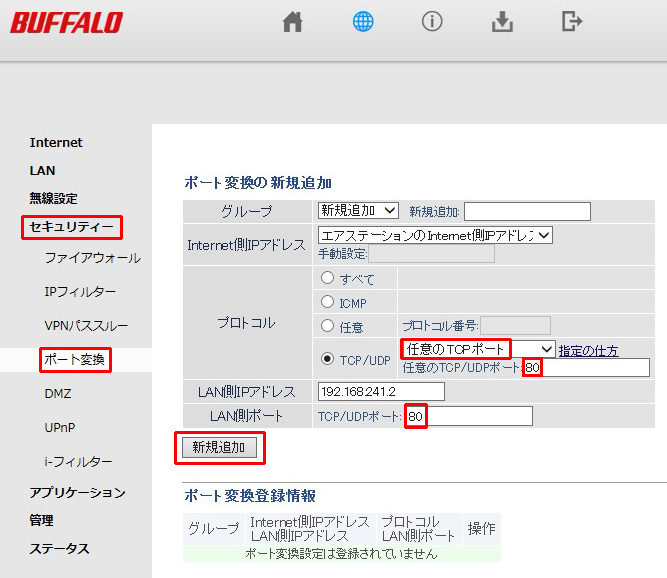Click the information circle icon
The image size is (667, 578).
click(x=432, y=22)
